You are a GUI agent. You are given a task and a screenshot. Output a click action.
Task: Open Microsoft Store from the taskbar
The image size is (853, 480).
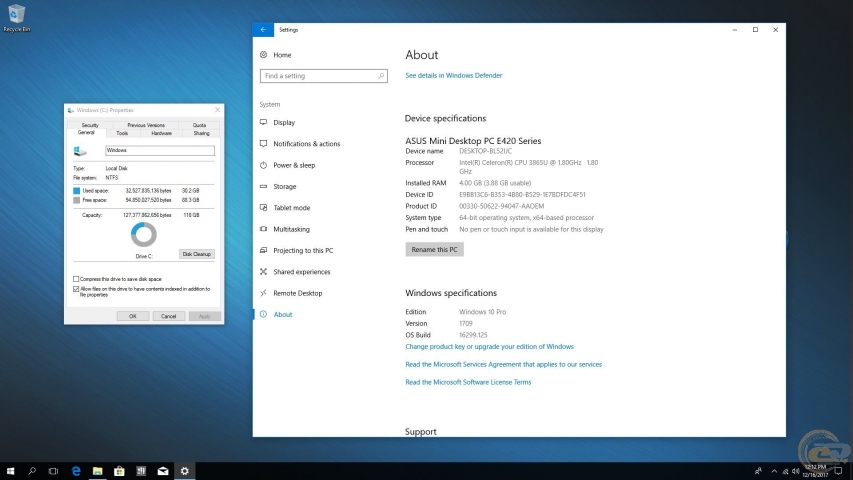(x=119, y=471)
